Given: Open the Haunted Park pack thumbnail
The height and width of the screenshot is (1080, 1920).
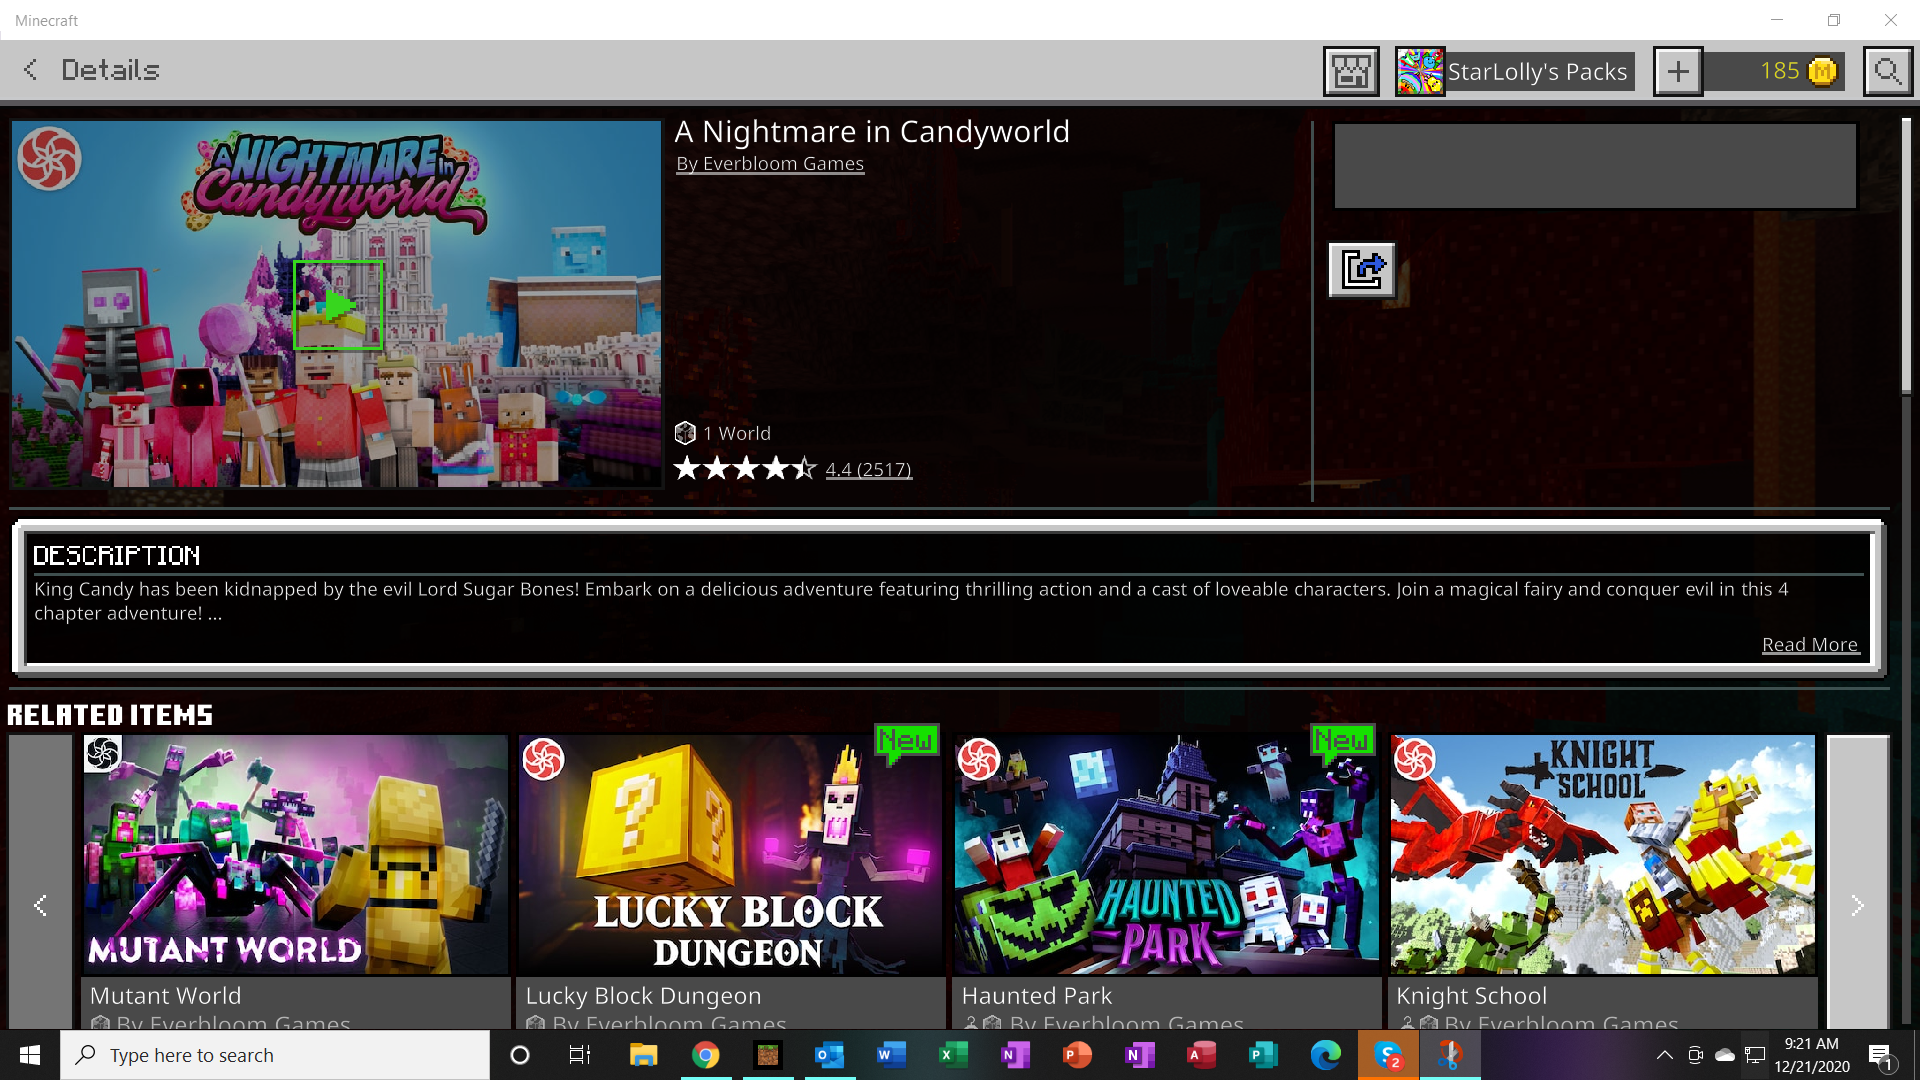Looking at the screenshot, I should [x=1166, y=855].
